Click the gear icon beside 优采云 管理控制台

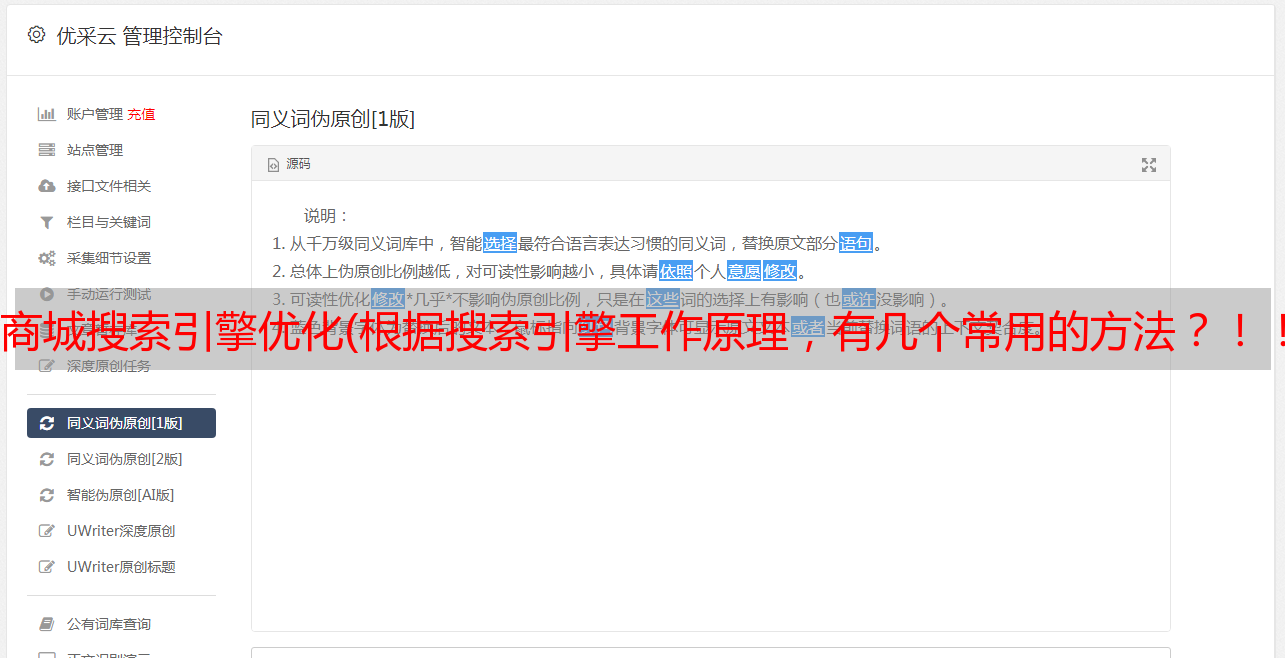[x=36, y=35]
